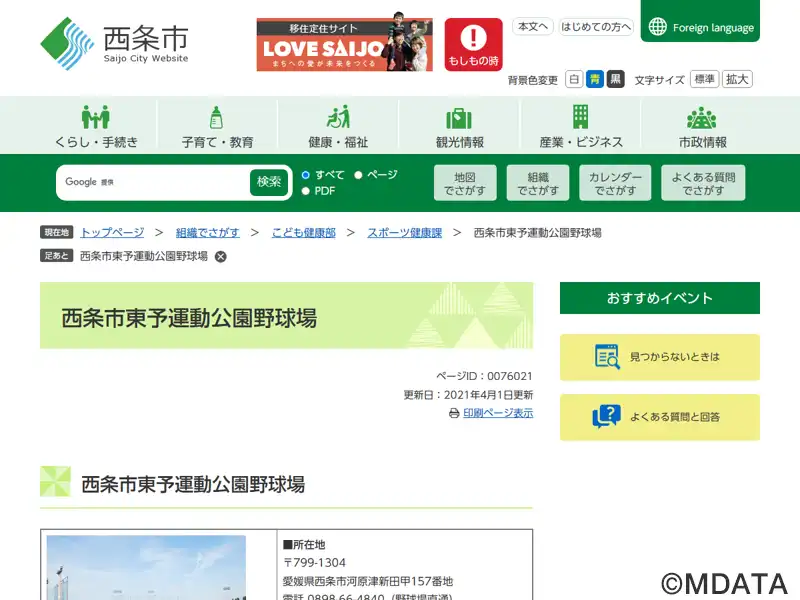Click the Saijo City logo icon
This screenshot has width=800, height=600.
(67, 44)
